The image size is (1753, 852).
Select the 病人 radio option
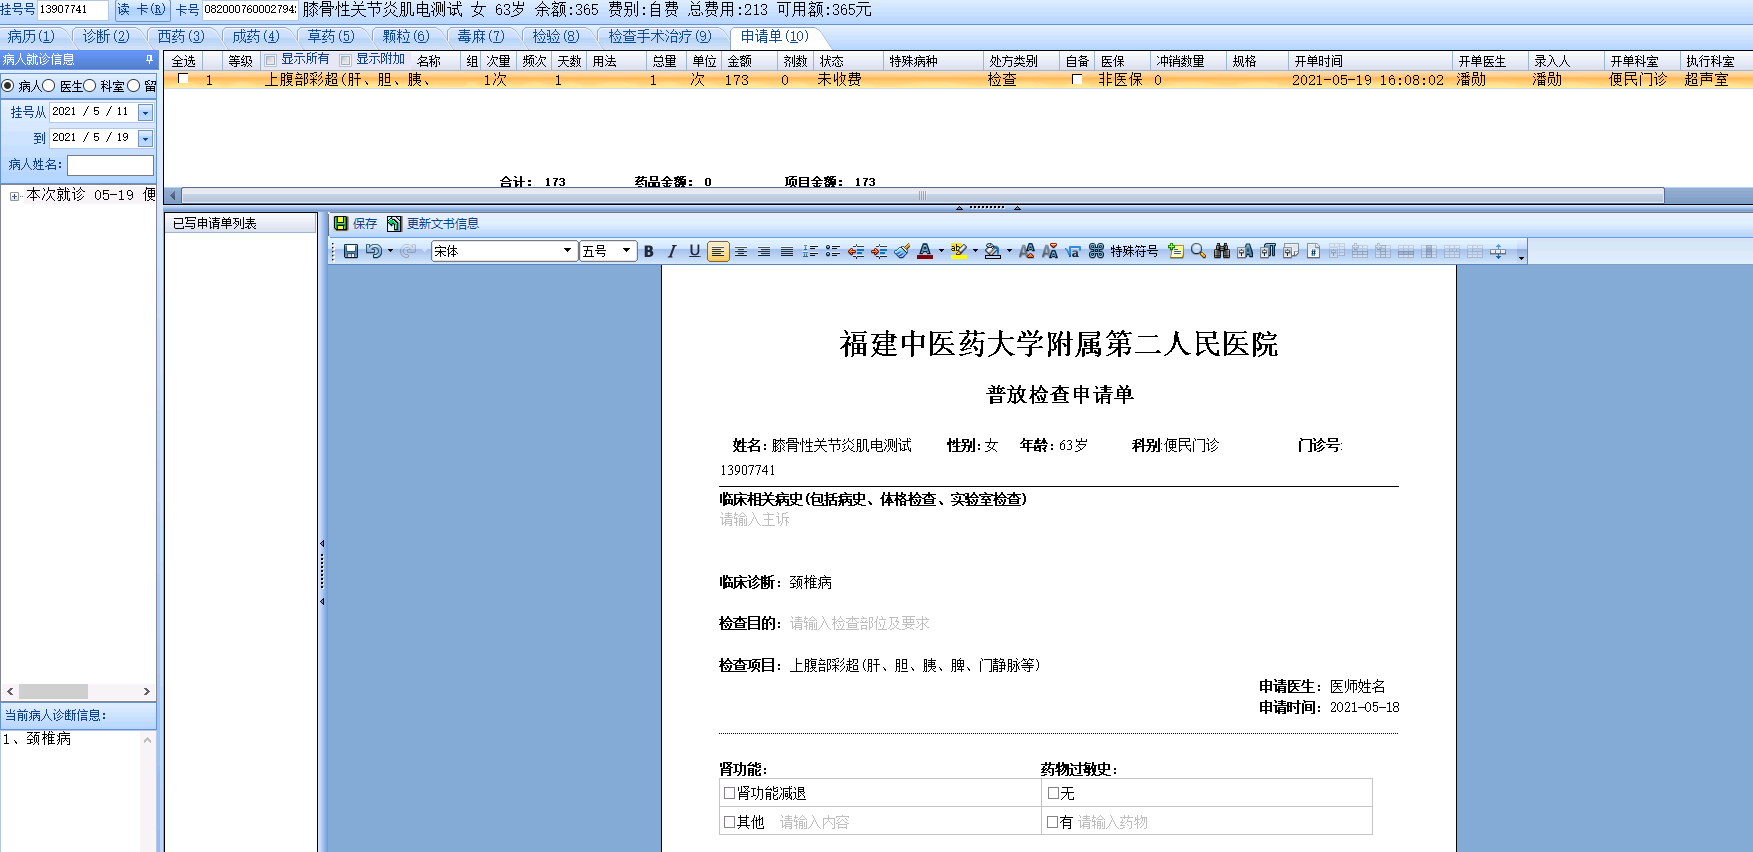tap(8, 86)
